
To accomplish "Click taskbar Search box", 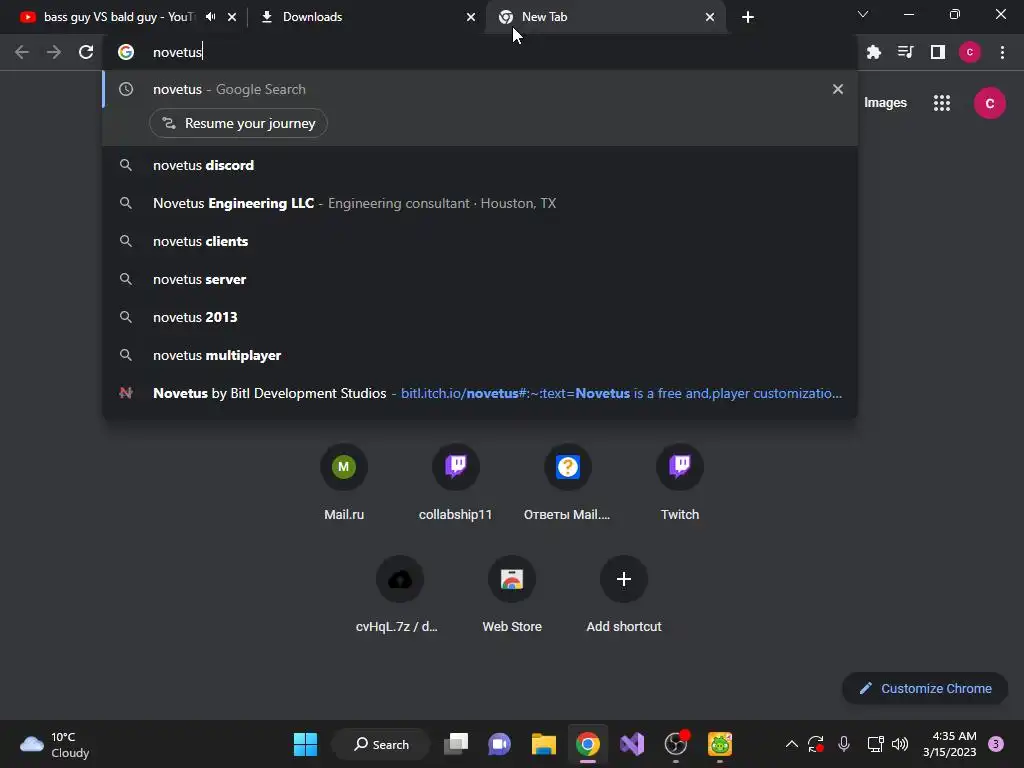I will [381, 744].
